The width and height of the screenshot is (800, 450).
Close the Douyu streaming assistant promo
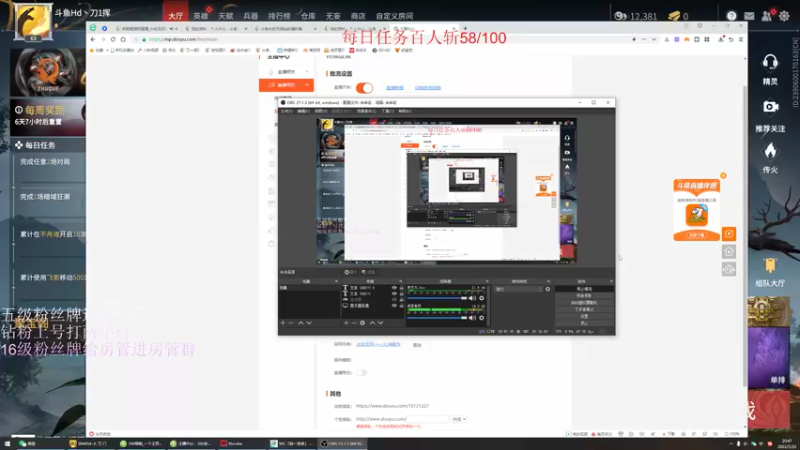(723, 176)
